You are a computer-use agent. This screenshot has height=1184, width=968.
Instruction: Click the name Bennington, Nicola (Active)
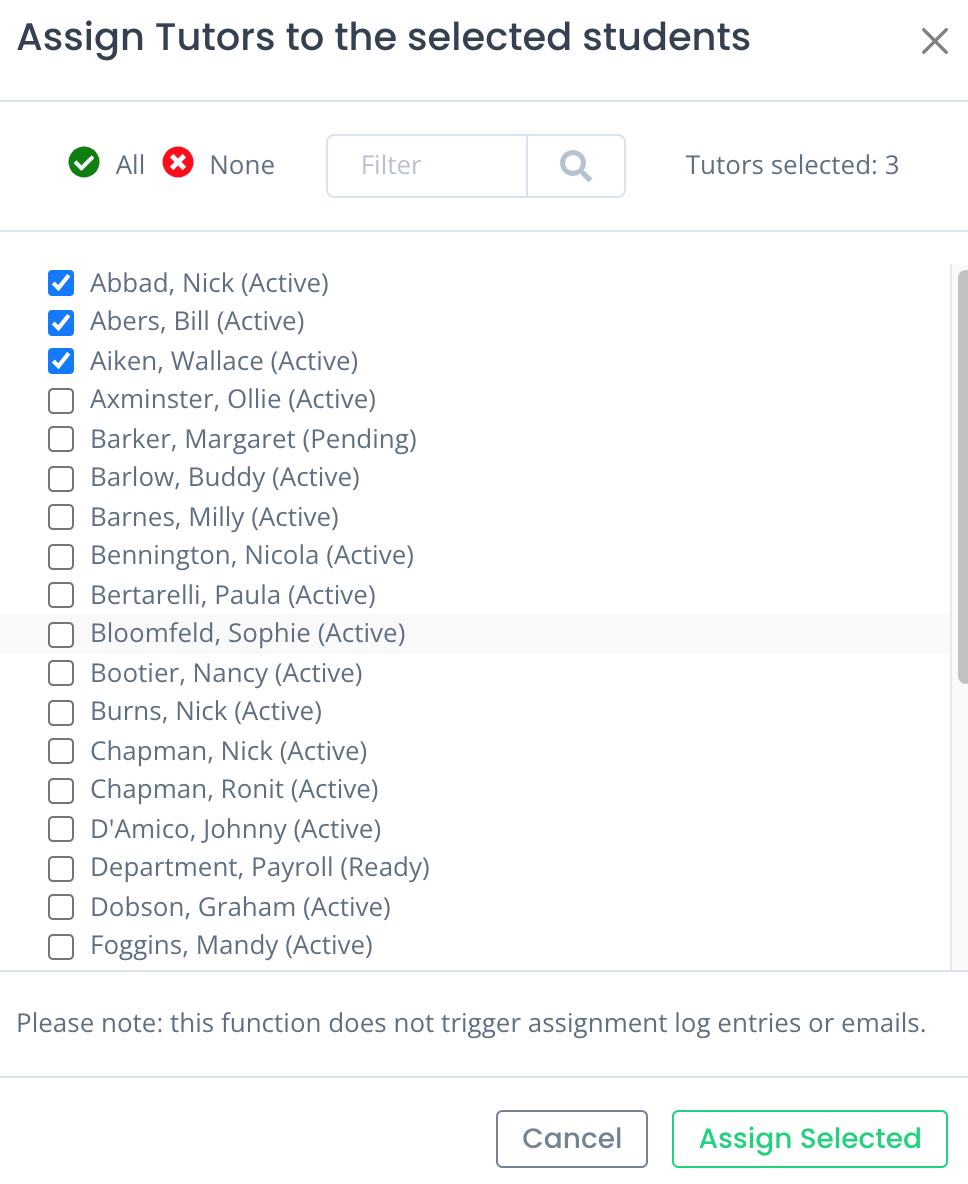[x=252, y=556]
